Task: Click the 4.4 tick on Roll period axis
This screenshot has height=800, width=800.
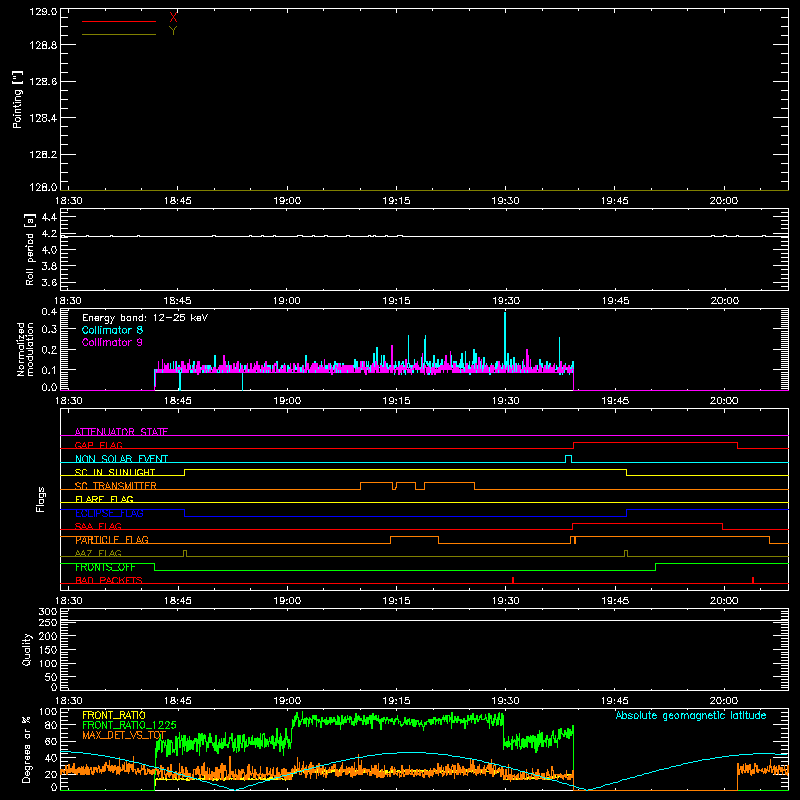Action: click(49, 217)
